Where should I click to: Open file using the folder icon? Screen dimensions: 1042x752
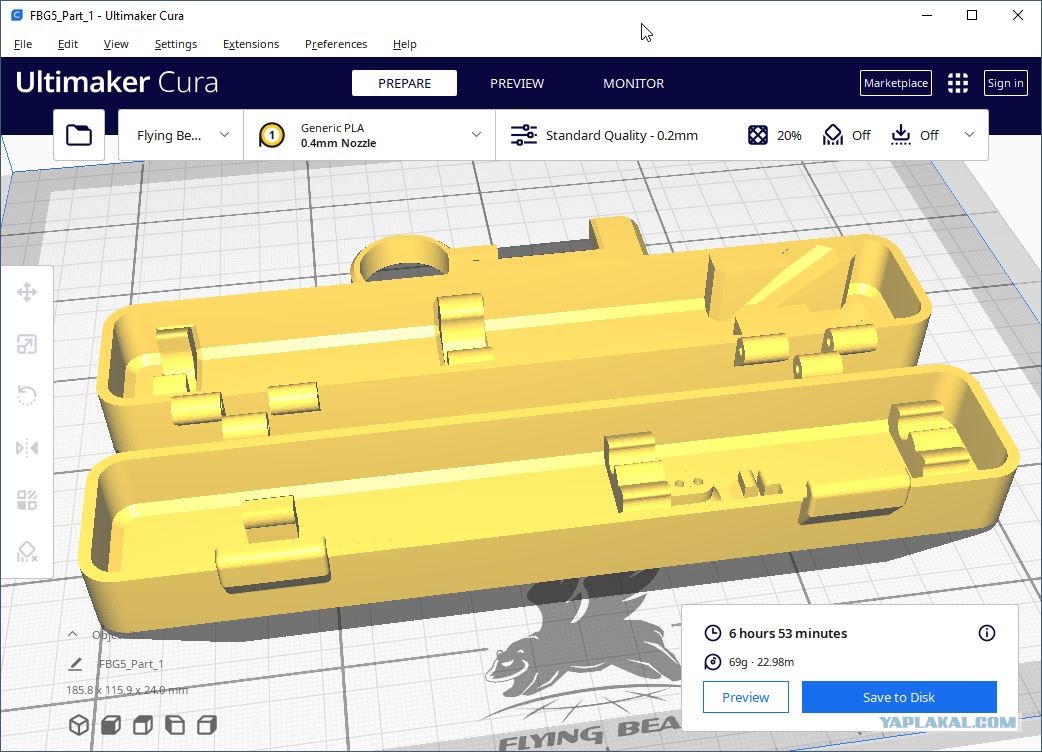click(79, 135)
